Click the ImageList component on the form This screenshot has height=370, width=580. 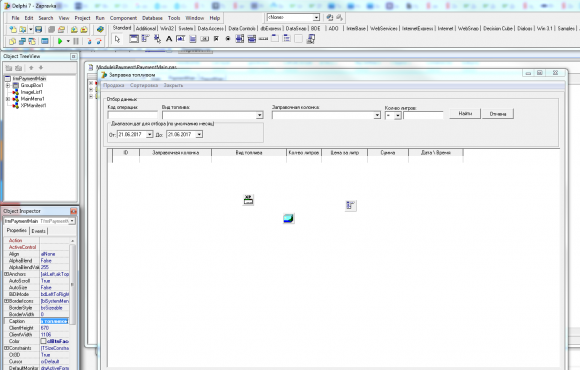point(289,218)
